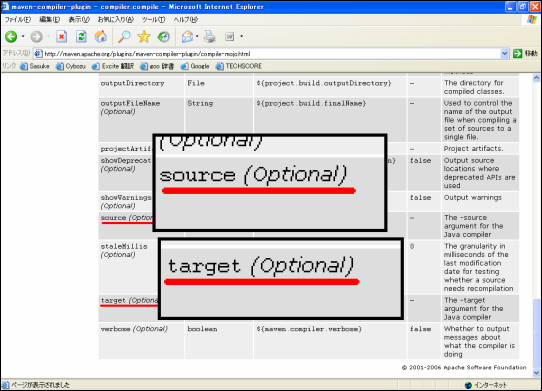Screen dimensions: 542x391
Task: Click the outputFileName parameter name
Action: pos(130,103)
